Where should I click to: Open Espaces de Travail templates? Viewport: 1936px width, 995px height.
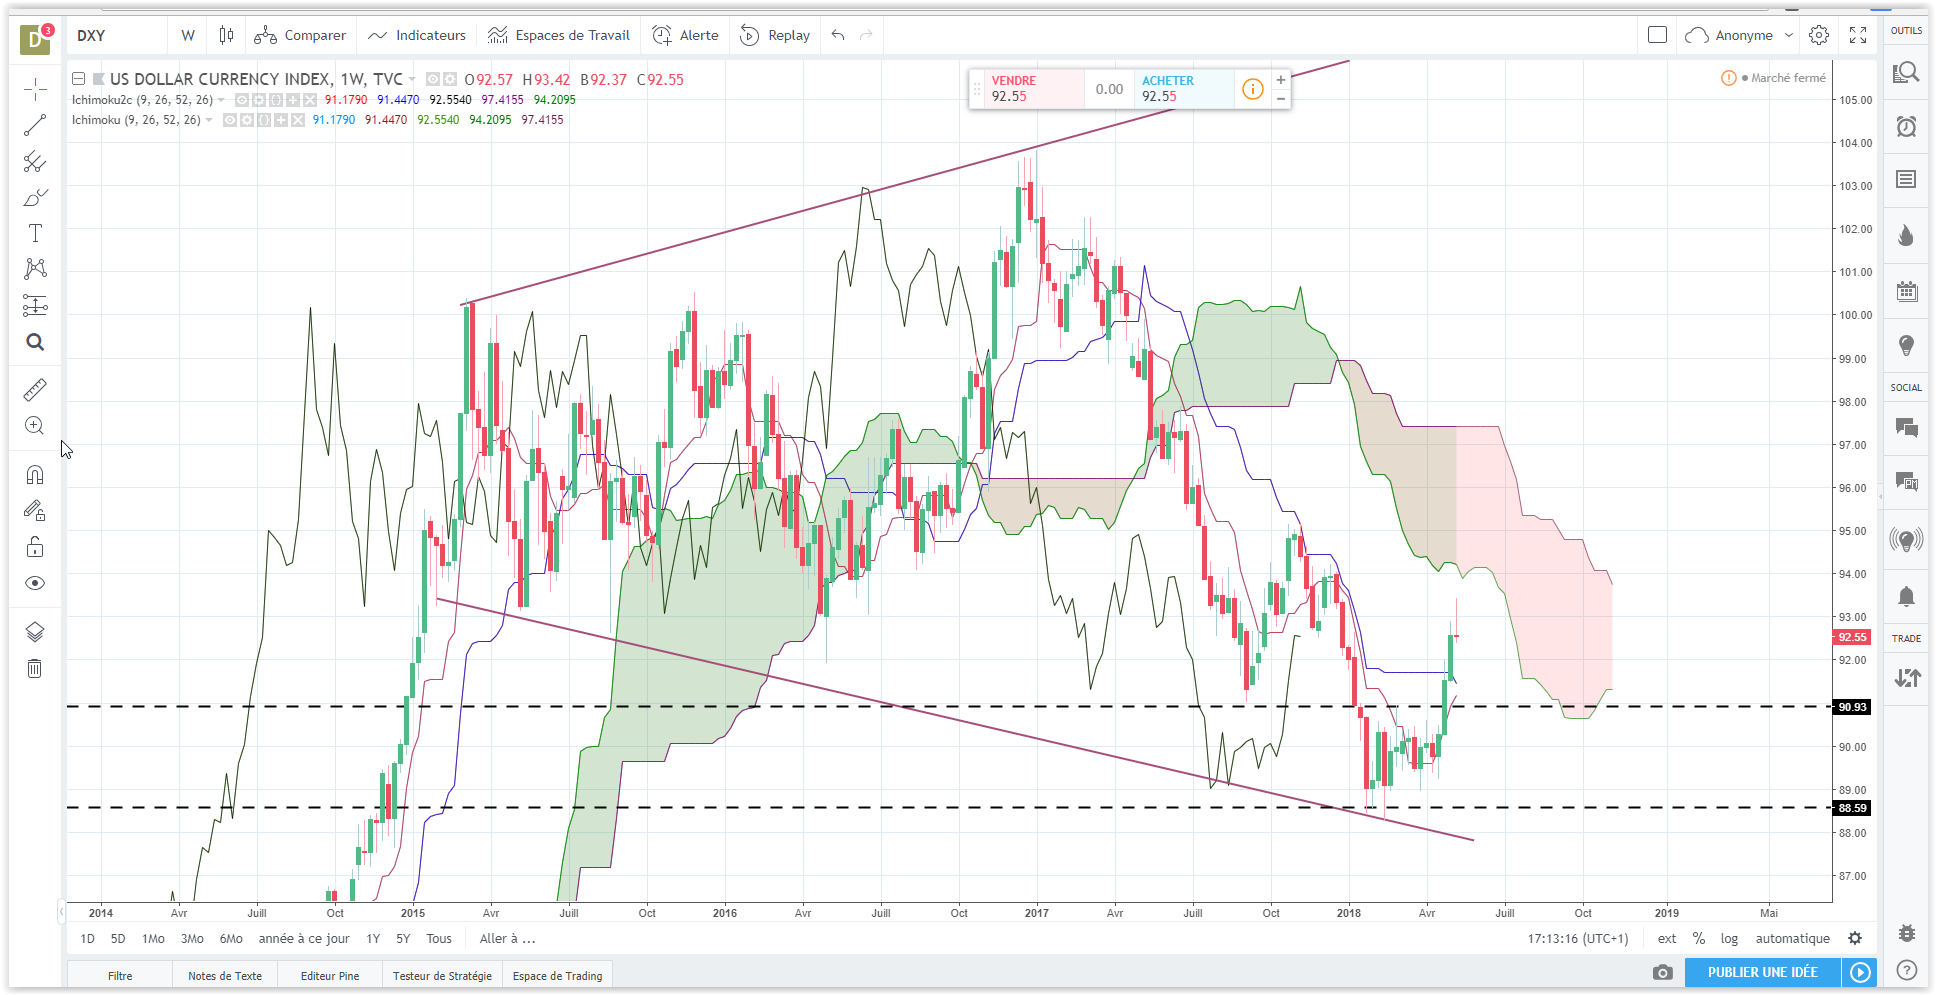point(559,35)
